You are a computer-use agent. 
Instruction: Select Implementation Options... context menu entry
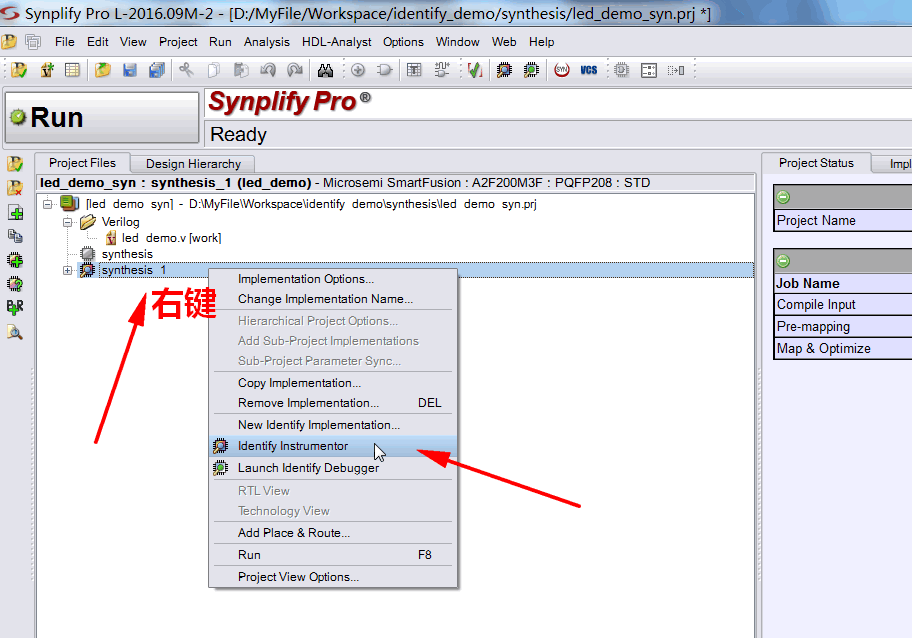333,279
